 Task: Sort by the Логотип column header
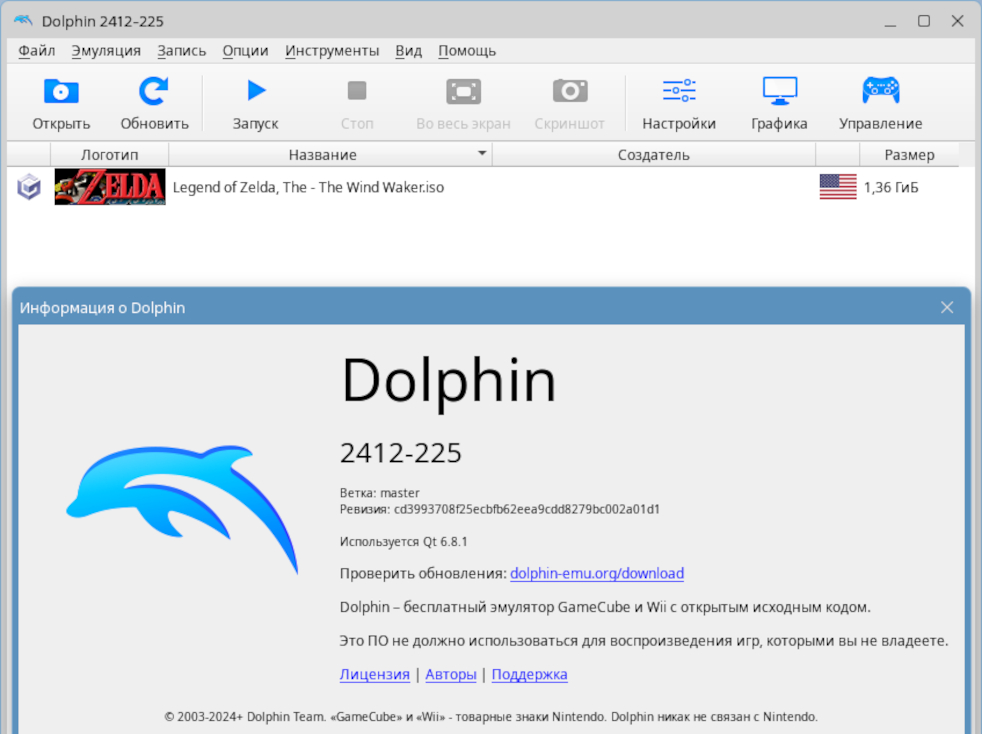tap(110, 155)
